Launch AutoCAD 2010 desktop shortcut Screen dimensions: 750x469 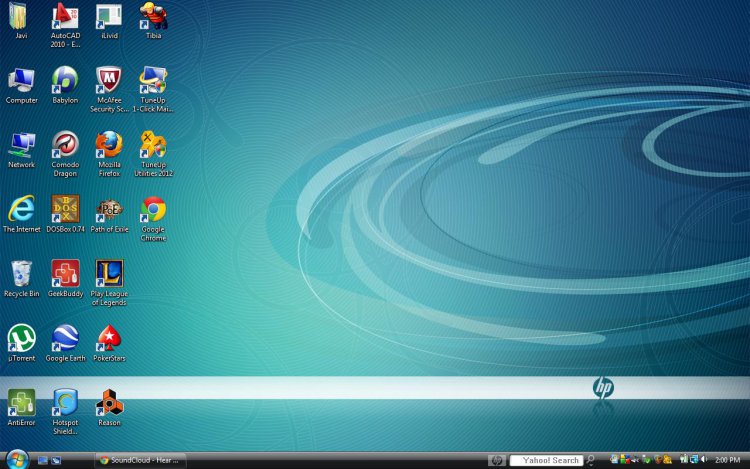[65, 25]
